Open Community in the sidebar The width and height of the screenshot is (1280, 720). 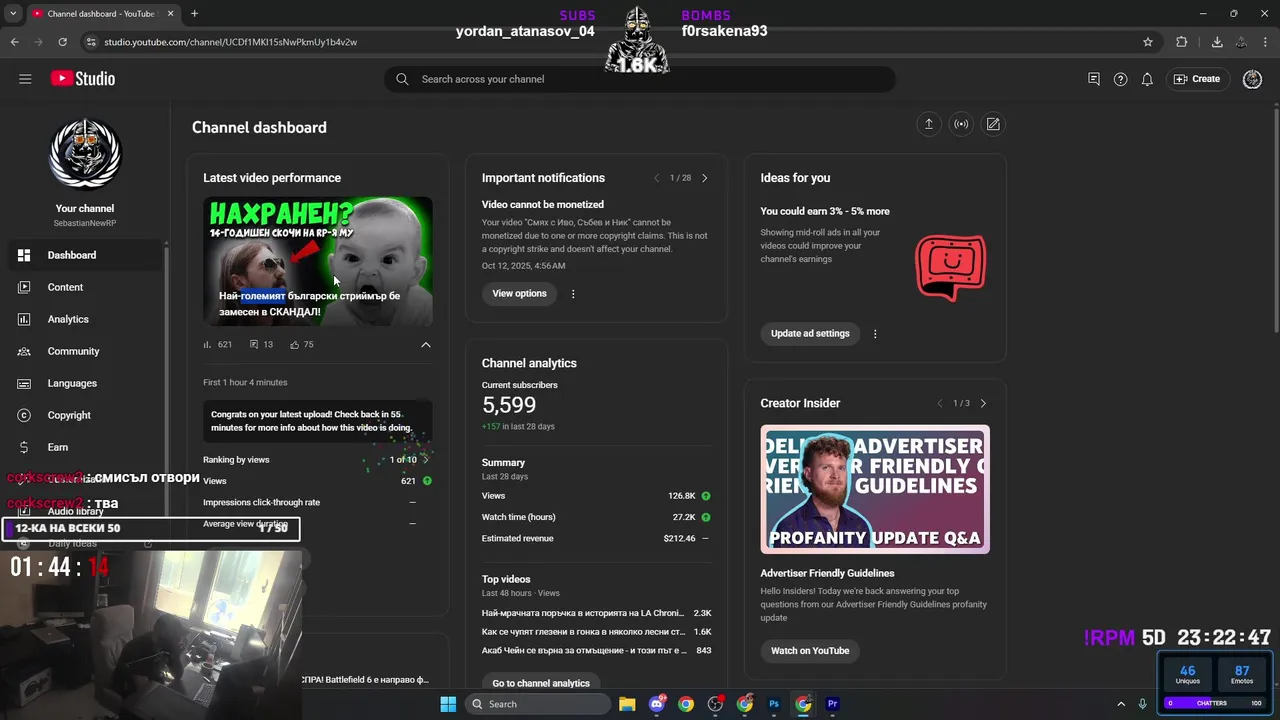[x=84, y=351]
